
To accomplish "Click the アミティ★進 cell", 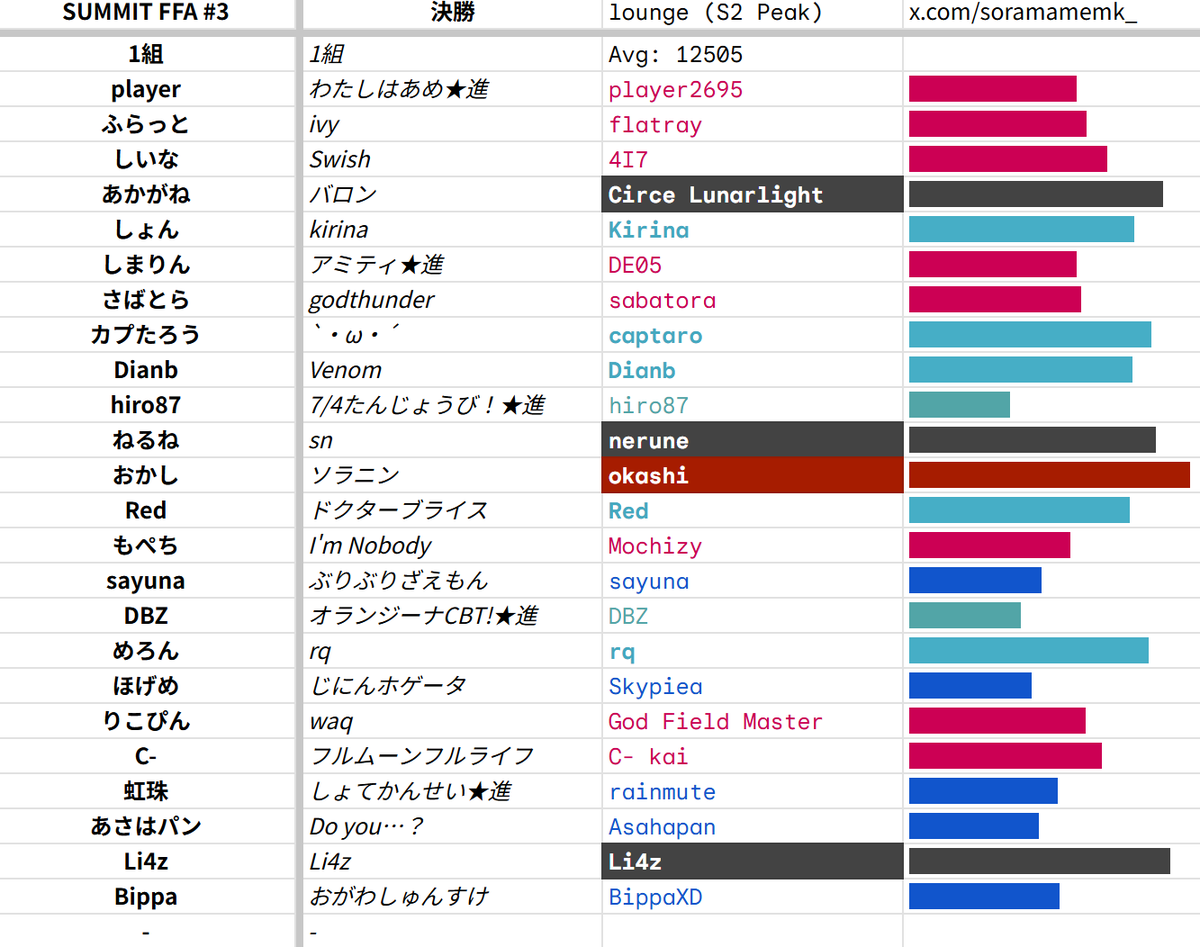I will (x=452, y=264).
